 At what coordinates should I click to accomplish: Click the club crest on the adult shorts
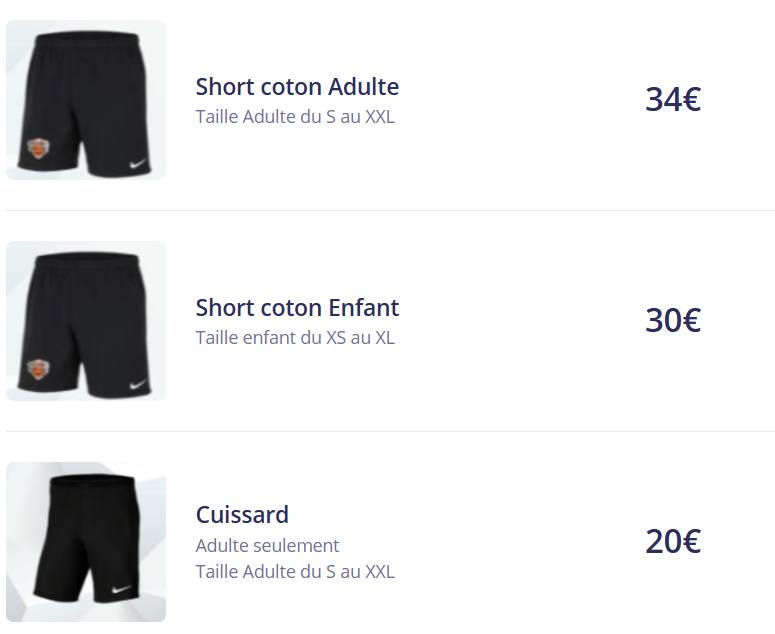click(x=38, y=148)
